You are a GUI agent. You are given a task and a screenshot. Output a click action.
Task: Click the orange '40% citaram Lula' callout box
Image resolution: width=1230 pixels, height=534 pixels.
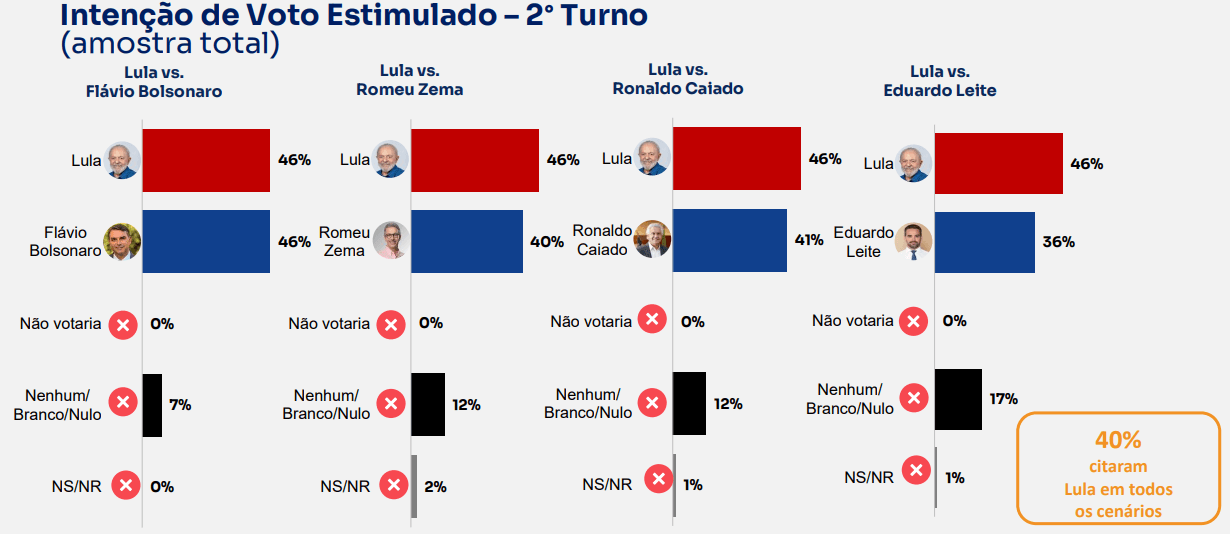(1118, 468)
